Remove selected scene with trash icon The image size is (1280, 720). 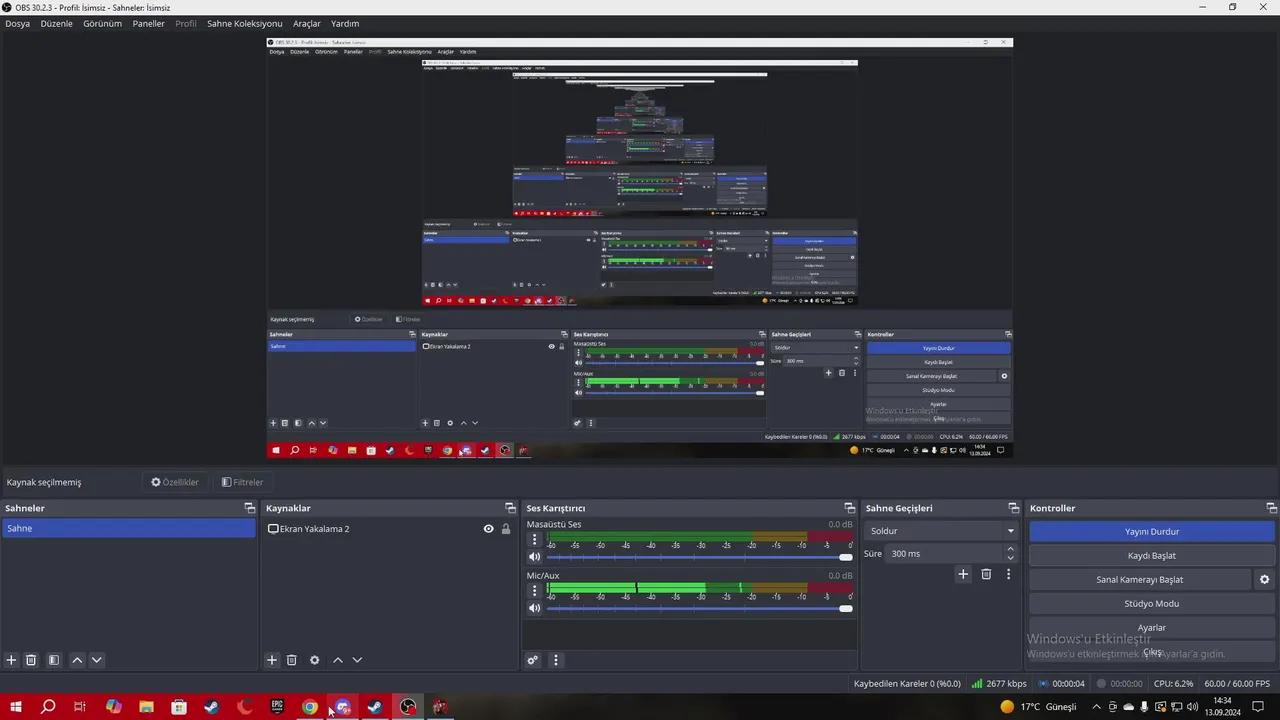click(31, 660)
